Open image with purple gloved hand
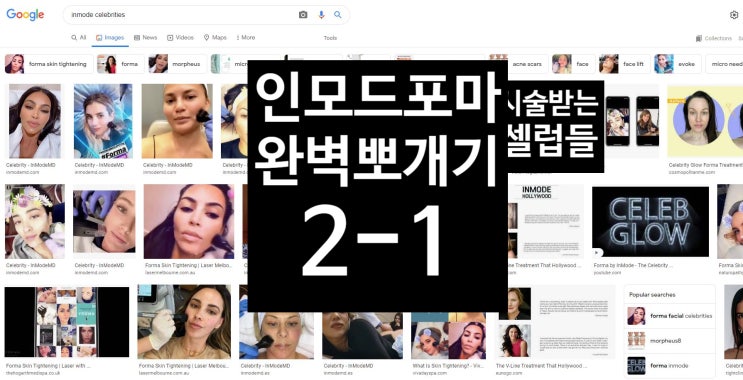Screen dimensions: 743x380 pyautogui.click(x=104, y=221)
